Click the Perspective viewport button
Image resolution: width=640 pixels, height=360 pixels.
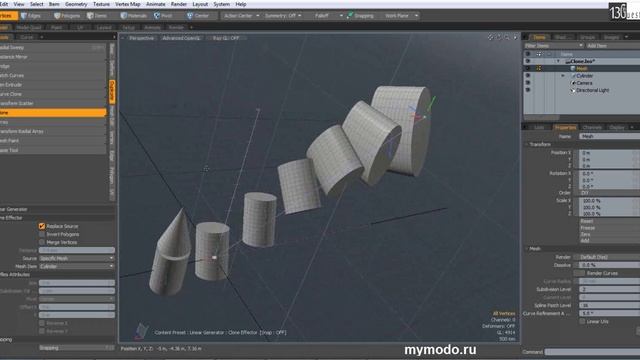pos(141,38)
